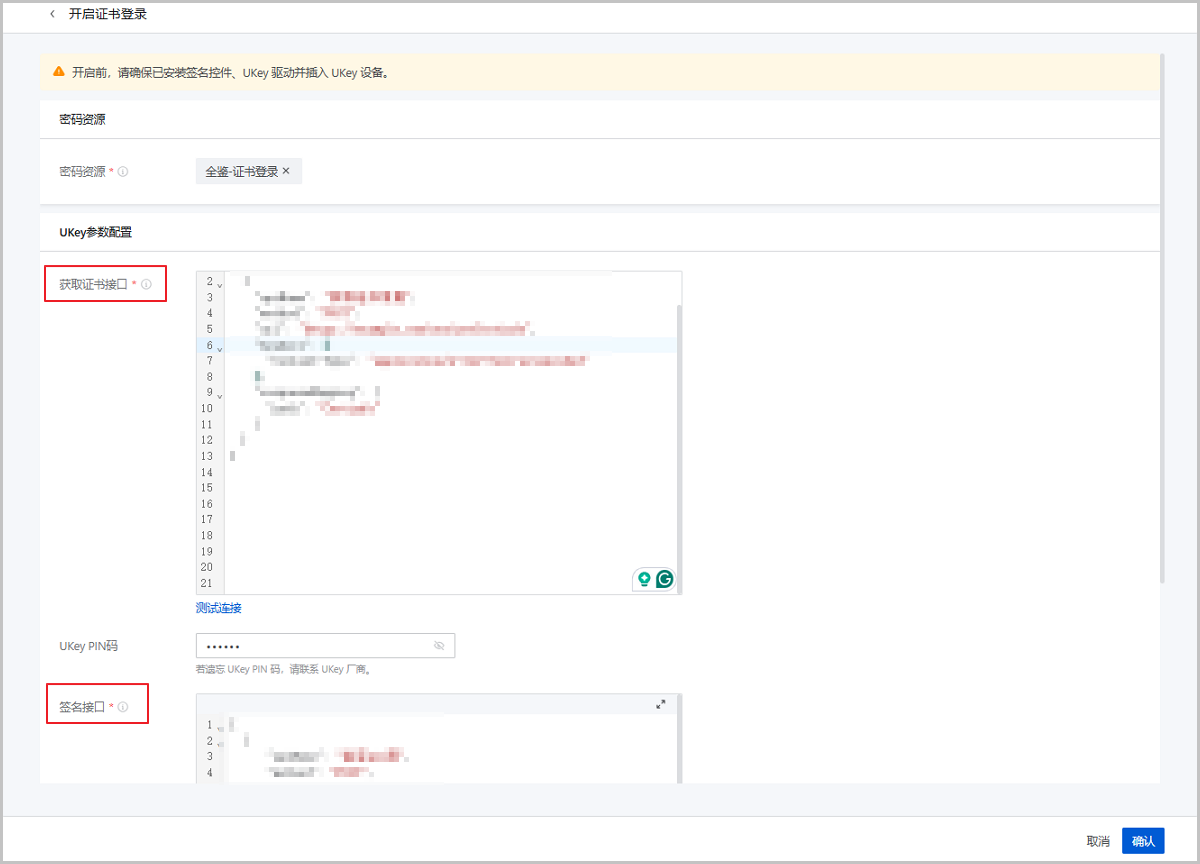Click the orange warning icon in banner
The image size is (1200, 864).
59,73
